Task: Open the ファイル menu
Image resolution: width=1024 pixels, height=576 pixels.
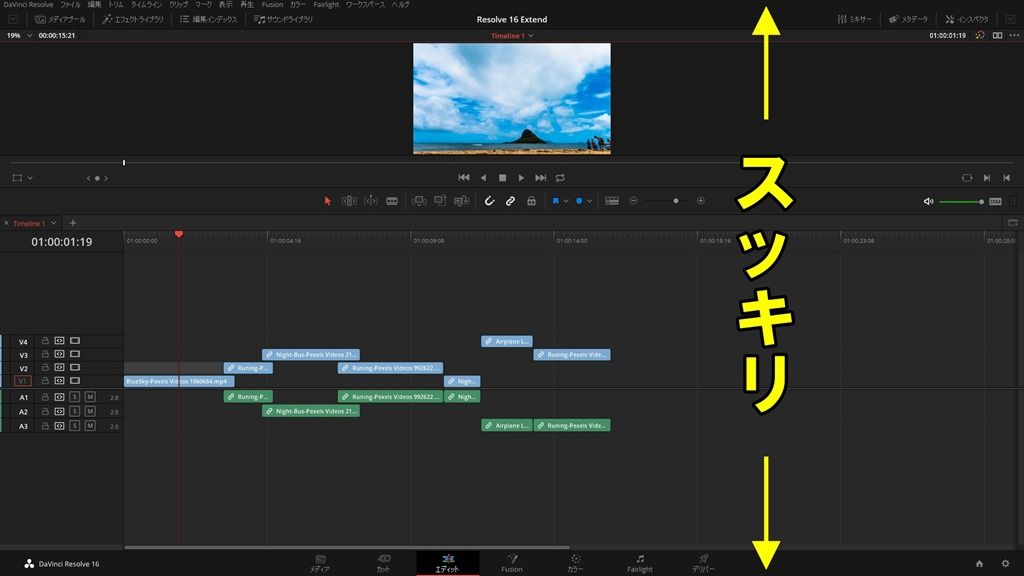Action: (x=70, y=5)
